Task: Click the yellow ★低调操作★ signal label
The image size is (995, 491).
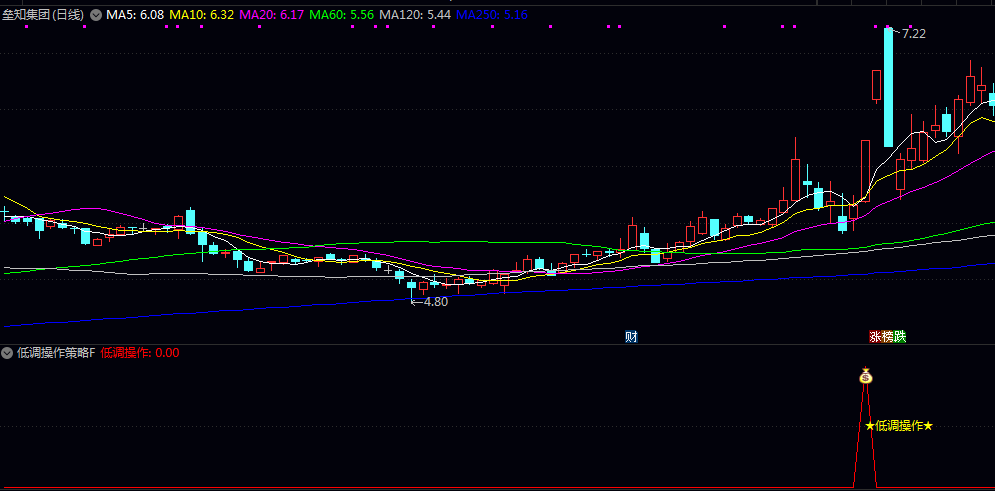Action: (899, 426)
